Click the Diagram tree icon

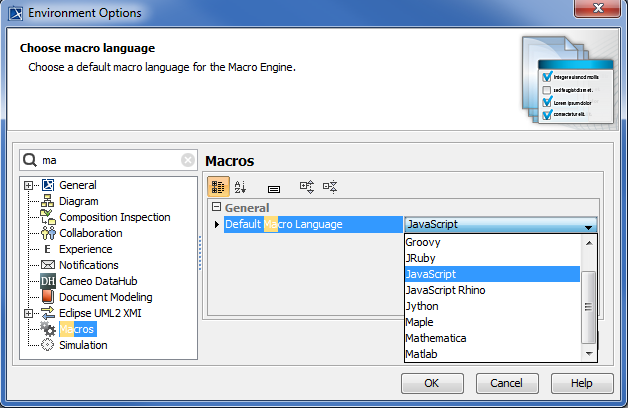tap(48, 201)
